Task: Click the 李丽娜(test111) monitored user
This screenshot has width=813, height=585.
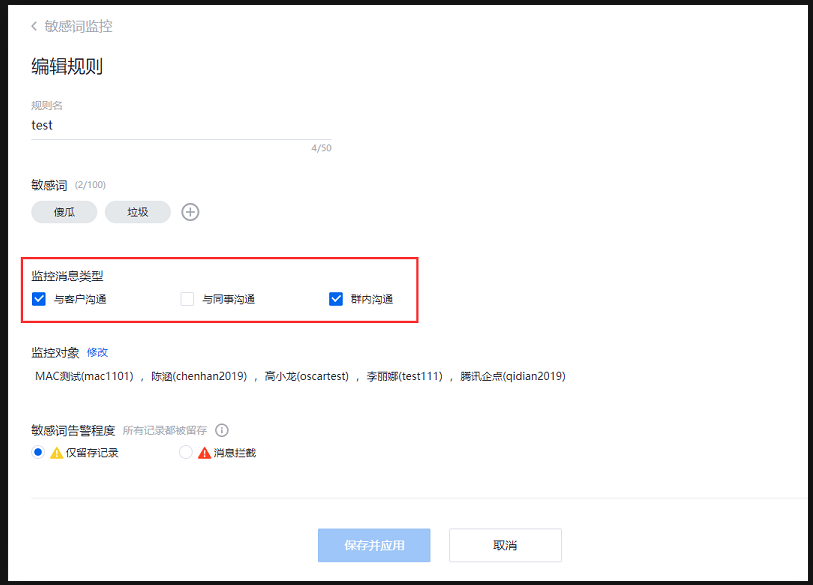Action: pos(404,377)
